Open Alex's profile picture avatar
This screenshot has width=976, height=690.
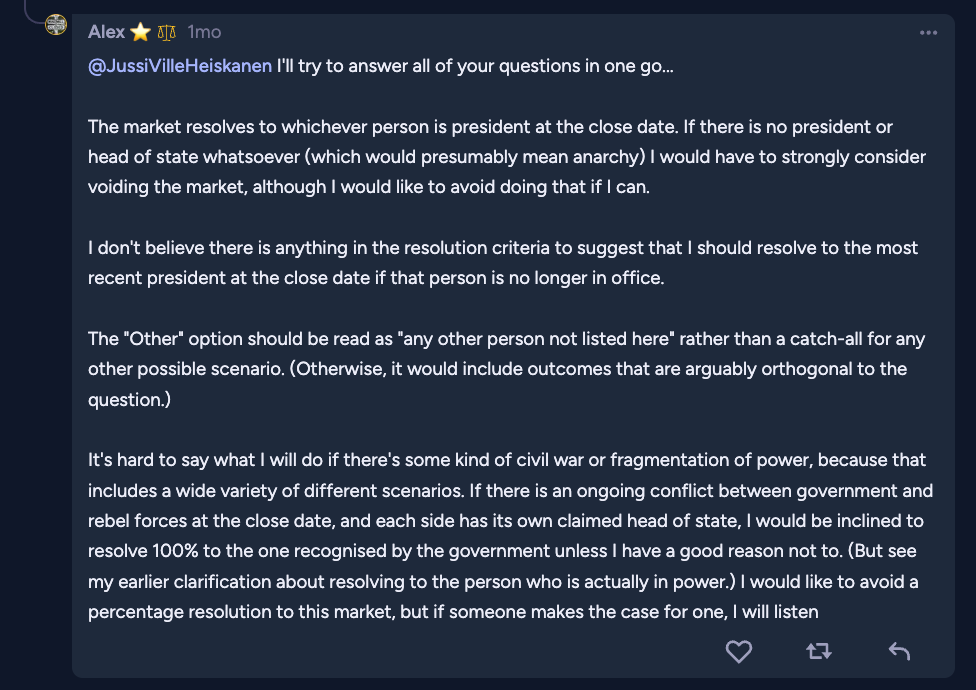tap(56, 25)
